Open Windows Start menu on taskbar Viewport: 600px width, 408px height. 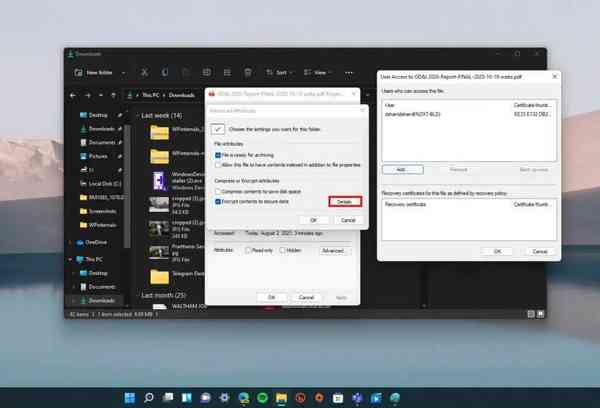point(130,398)
